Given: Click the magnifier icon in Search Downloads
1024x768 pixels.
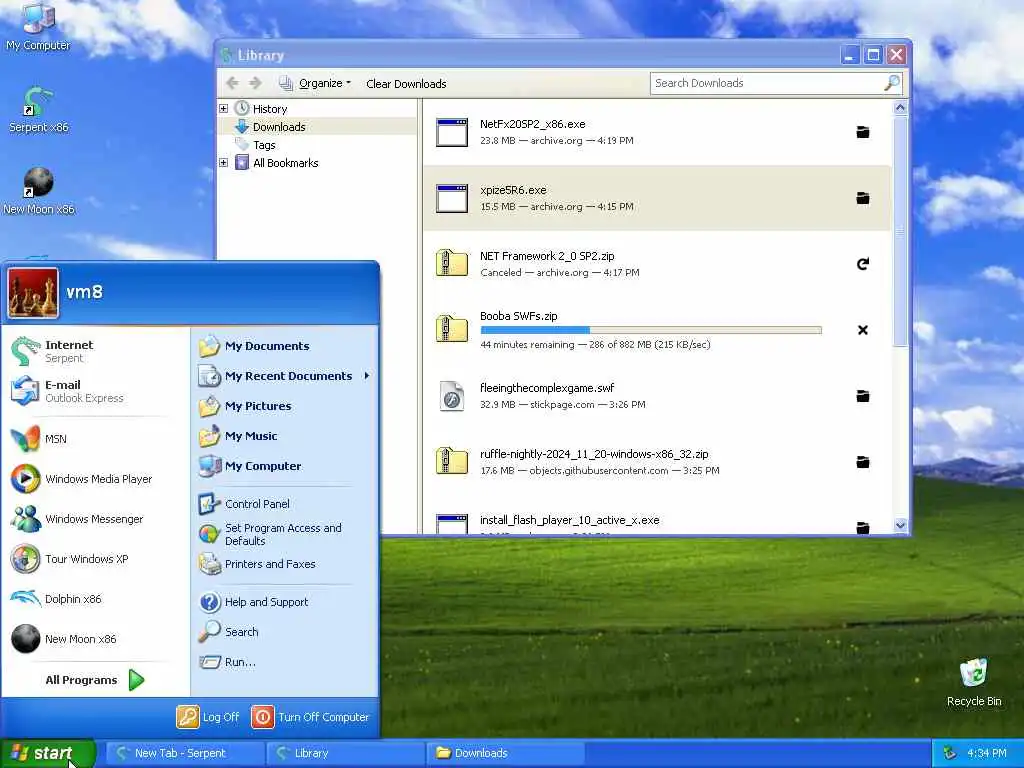Looking at the screenshot, I should point(891,83).
